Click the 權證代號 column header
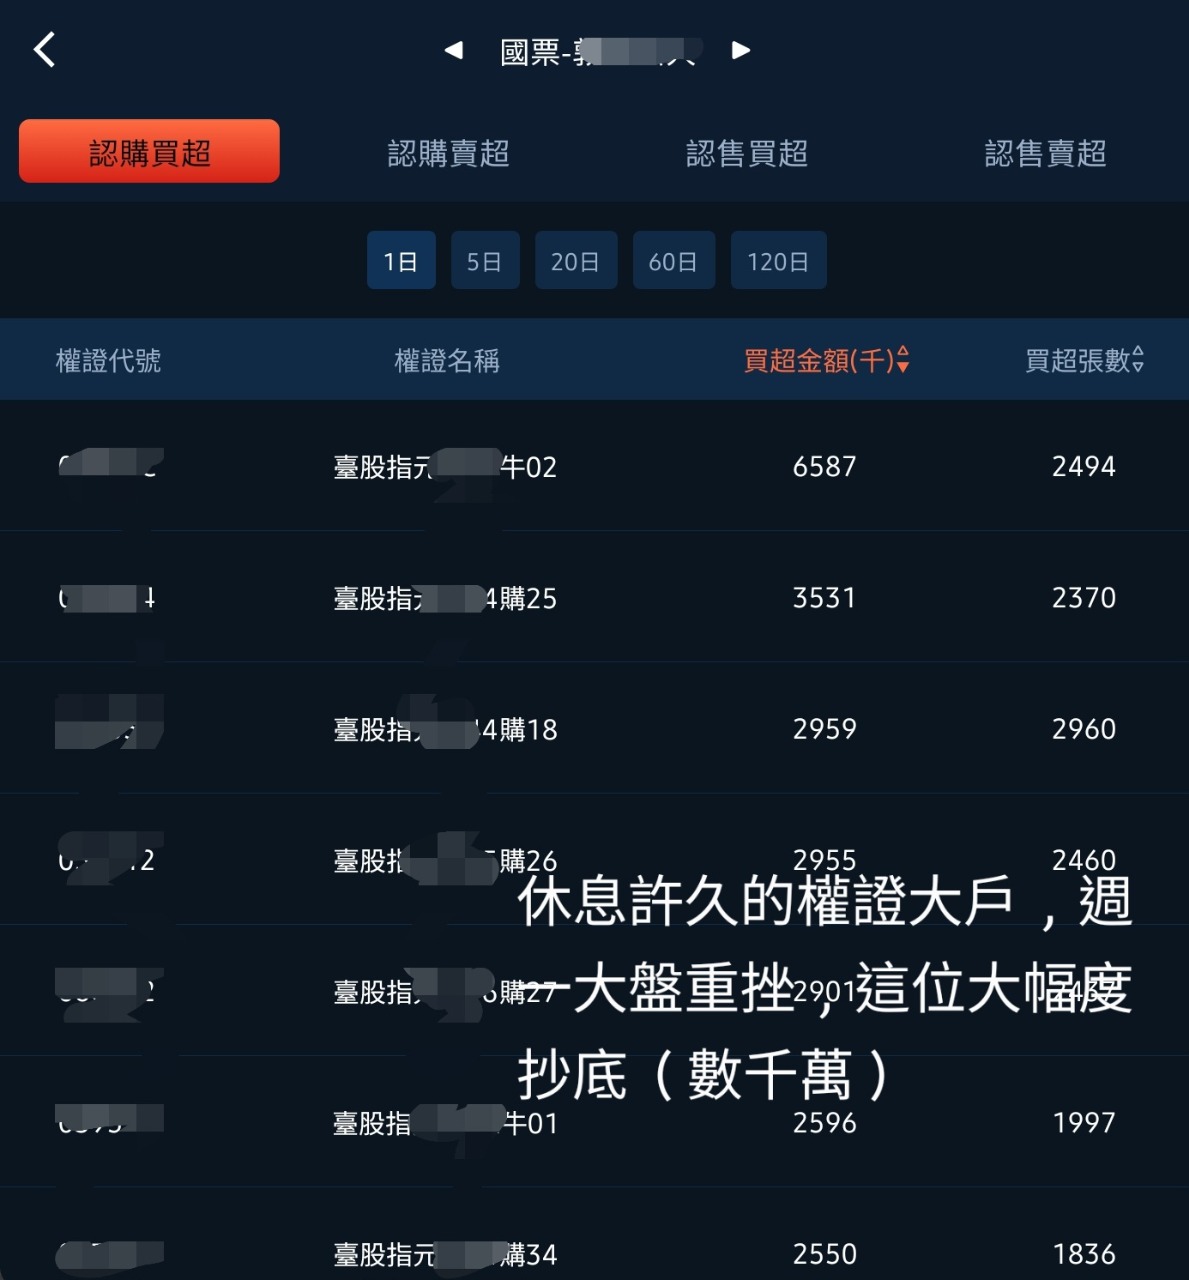 pos(108,360)
